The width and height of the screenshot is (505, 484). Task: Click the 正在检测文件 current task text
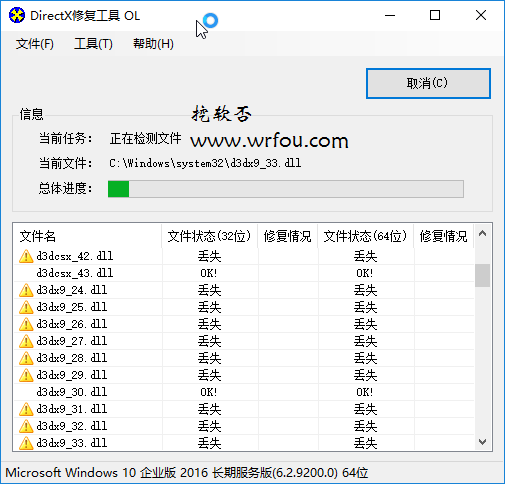pyautogui.click(x=145, y=138)
